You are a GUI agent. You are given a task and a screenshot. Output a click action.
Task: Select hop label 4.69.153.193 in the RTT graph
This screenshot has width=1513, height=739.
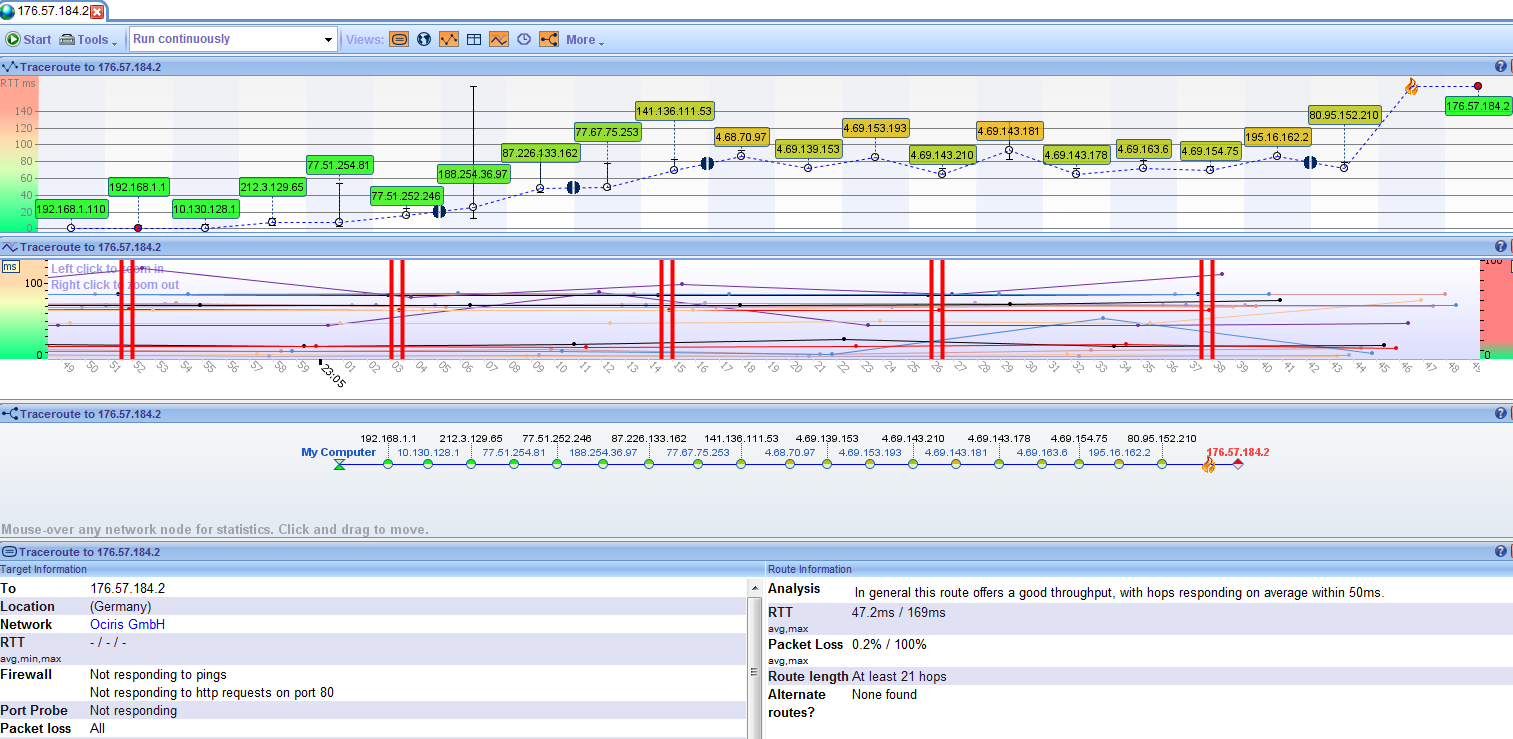pos(875,128)
